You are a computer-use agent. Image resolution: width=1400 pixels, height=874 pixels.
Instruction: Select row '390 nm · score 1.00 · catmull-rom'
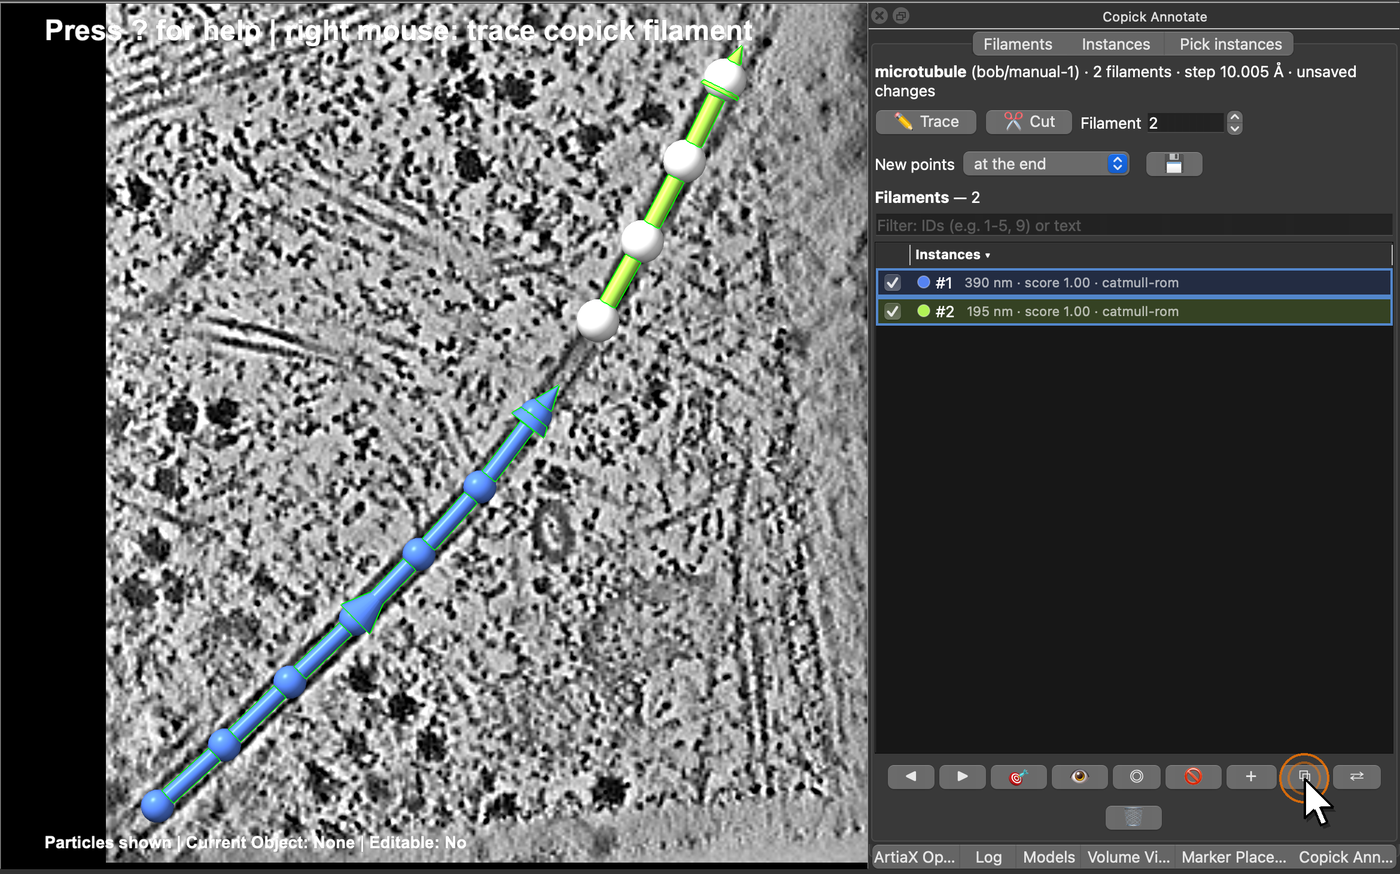pyautogui.click(x=1133, y=283)
